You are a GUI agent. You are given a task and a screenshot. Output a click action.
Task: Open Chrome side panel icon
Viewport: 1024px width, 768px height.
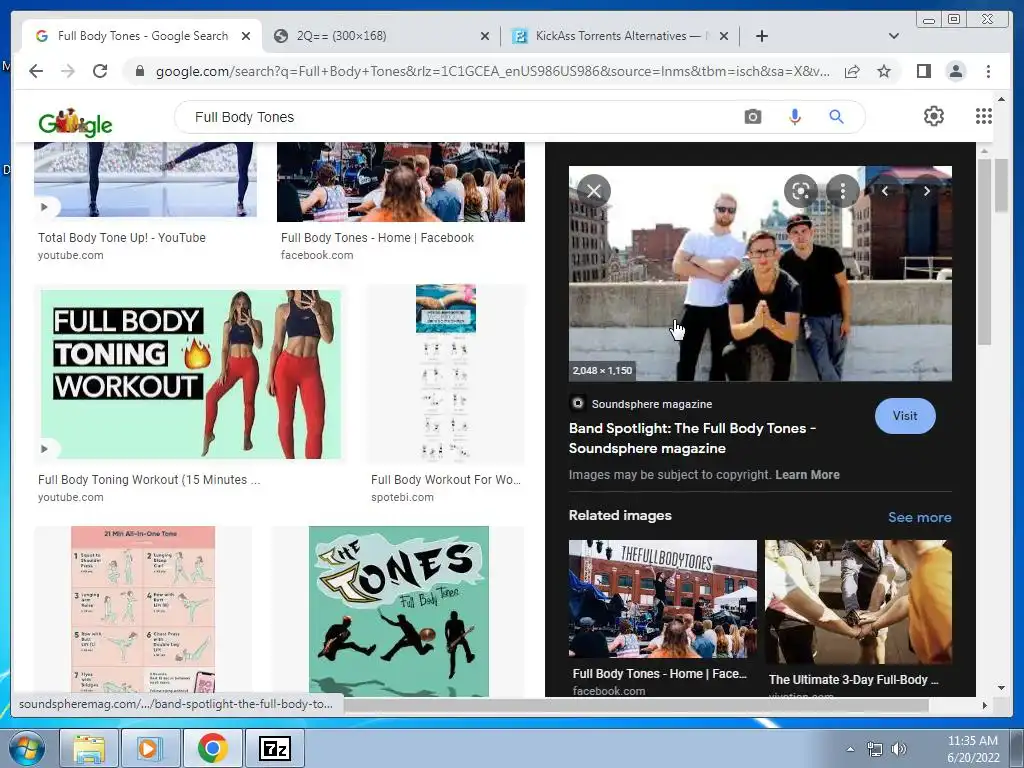[x=923, y=71]
